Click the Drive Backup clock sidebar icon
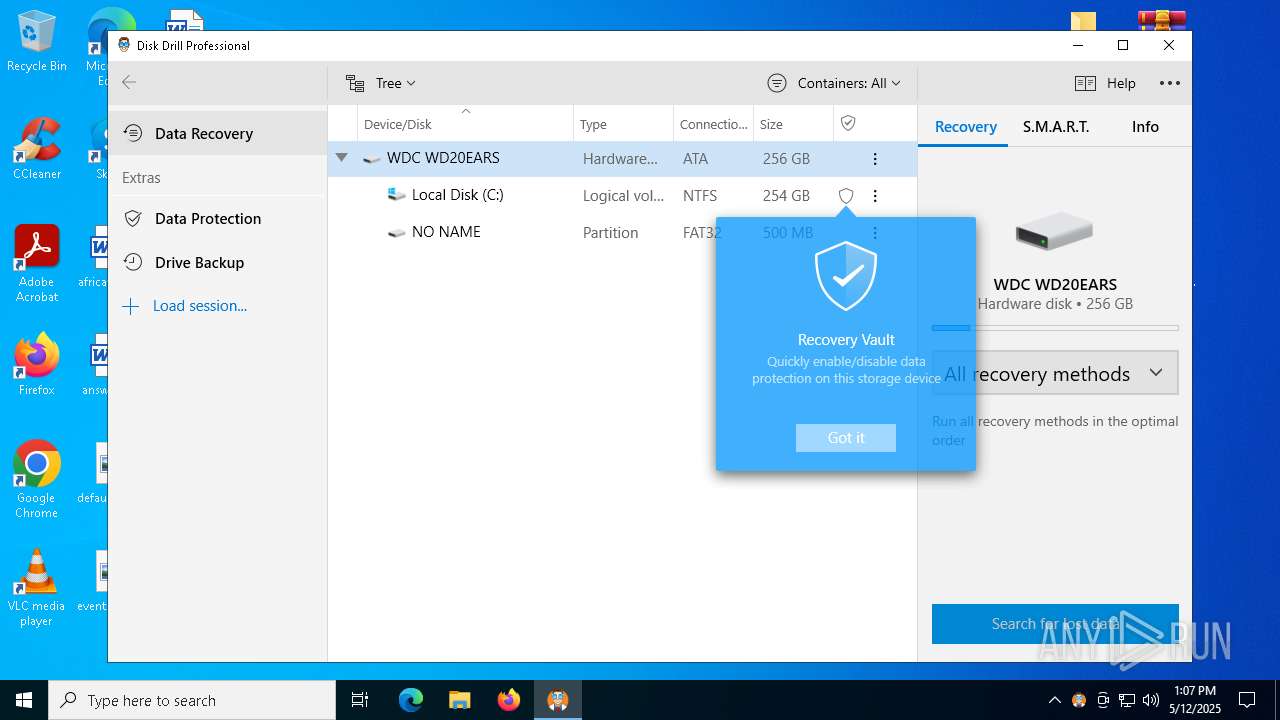Screen dimensions: 1280x720 pos(132,262)
